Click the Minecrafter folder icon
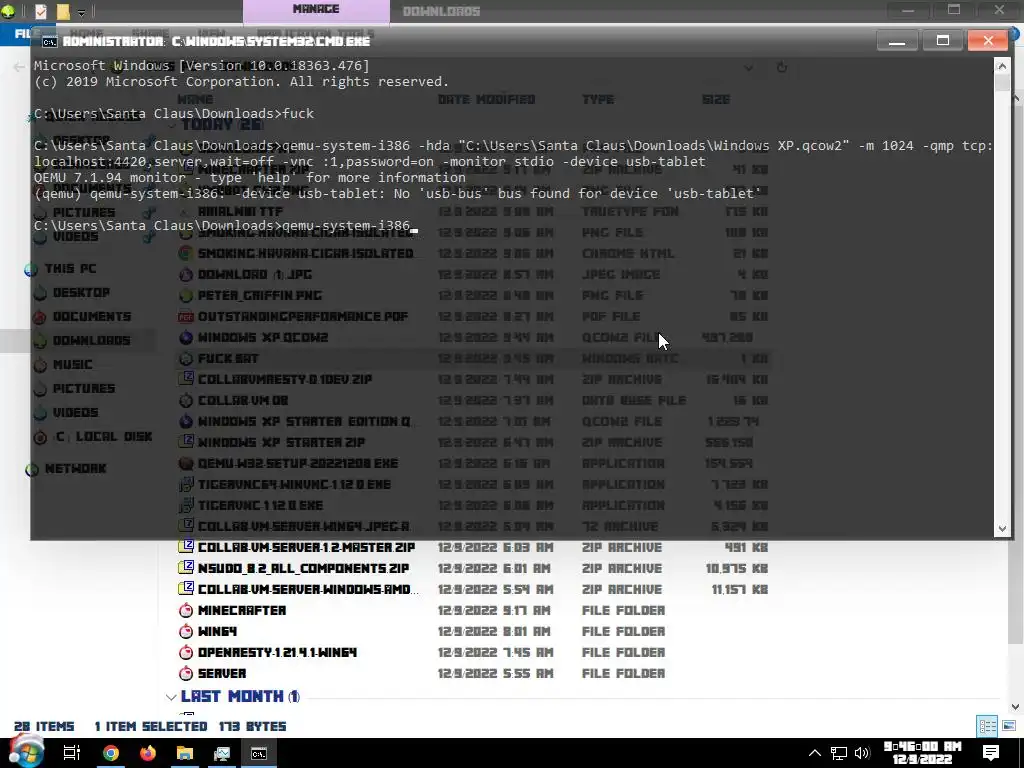The height and width of the screenshot is (768, 1024). pos(186,610)
